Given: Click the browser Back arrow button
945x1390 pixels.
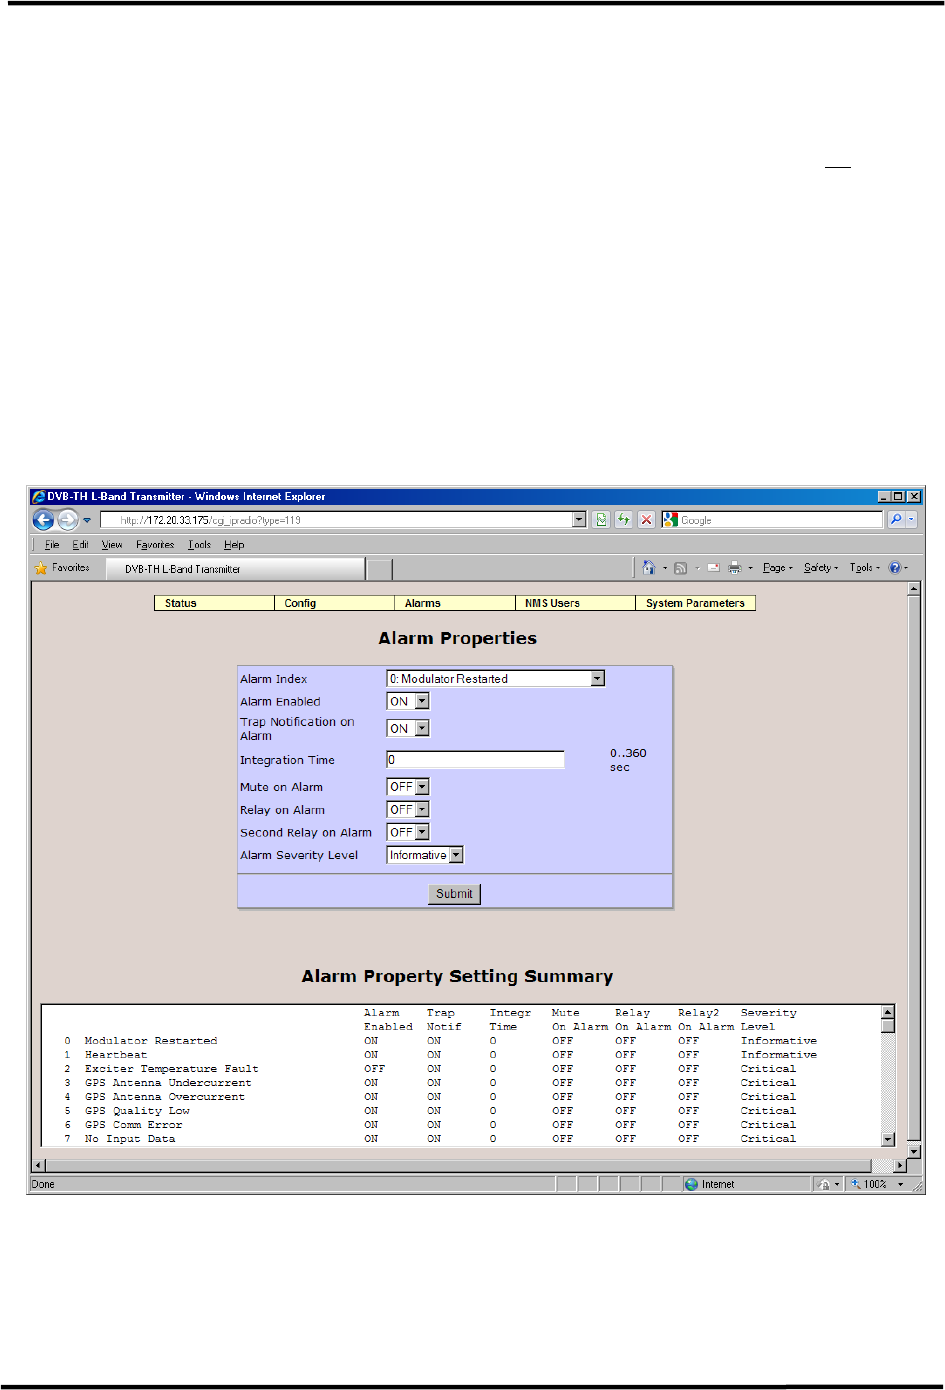Looking at the screenshot, I should coord(43,520).
